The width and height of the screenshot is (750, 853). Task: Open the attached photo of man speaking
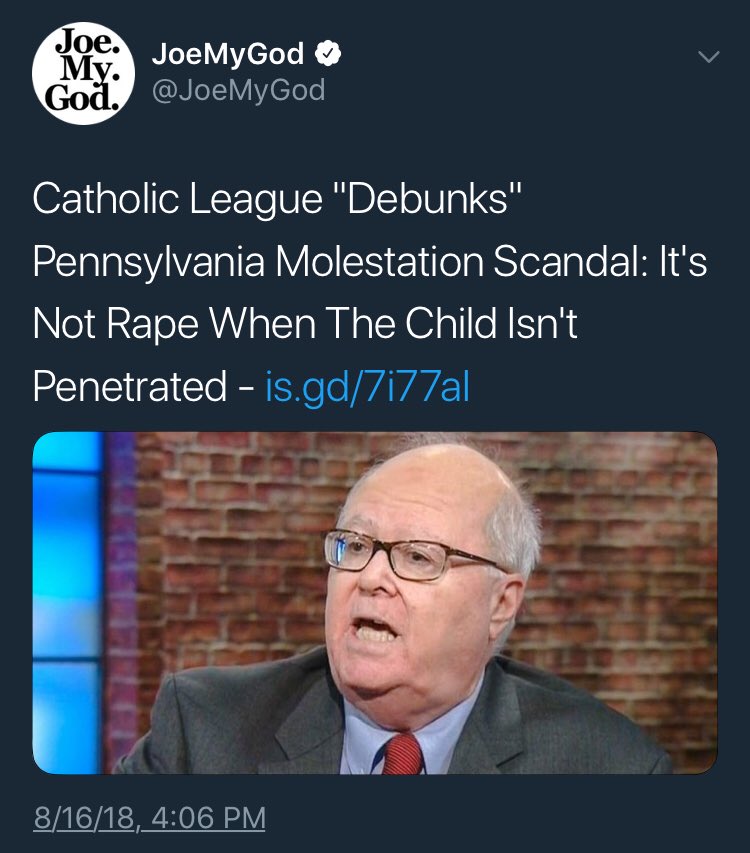tap(375, 603)
